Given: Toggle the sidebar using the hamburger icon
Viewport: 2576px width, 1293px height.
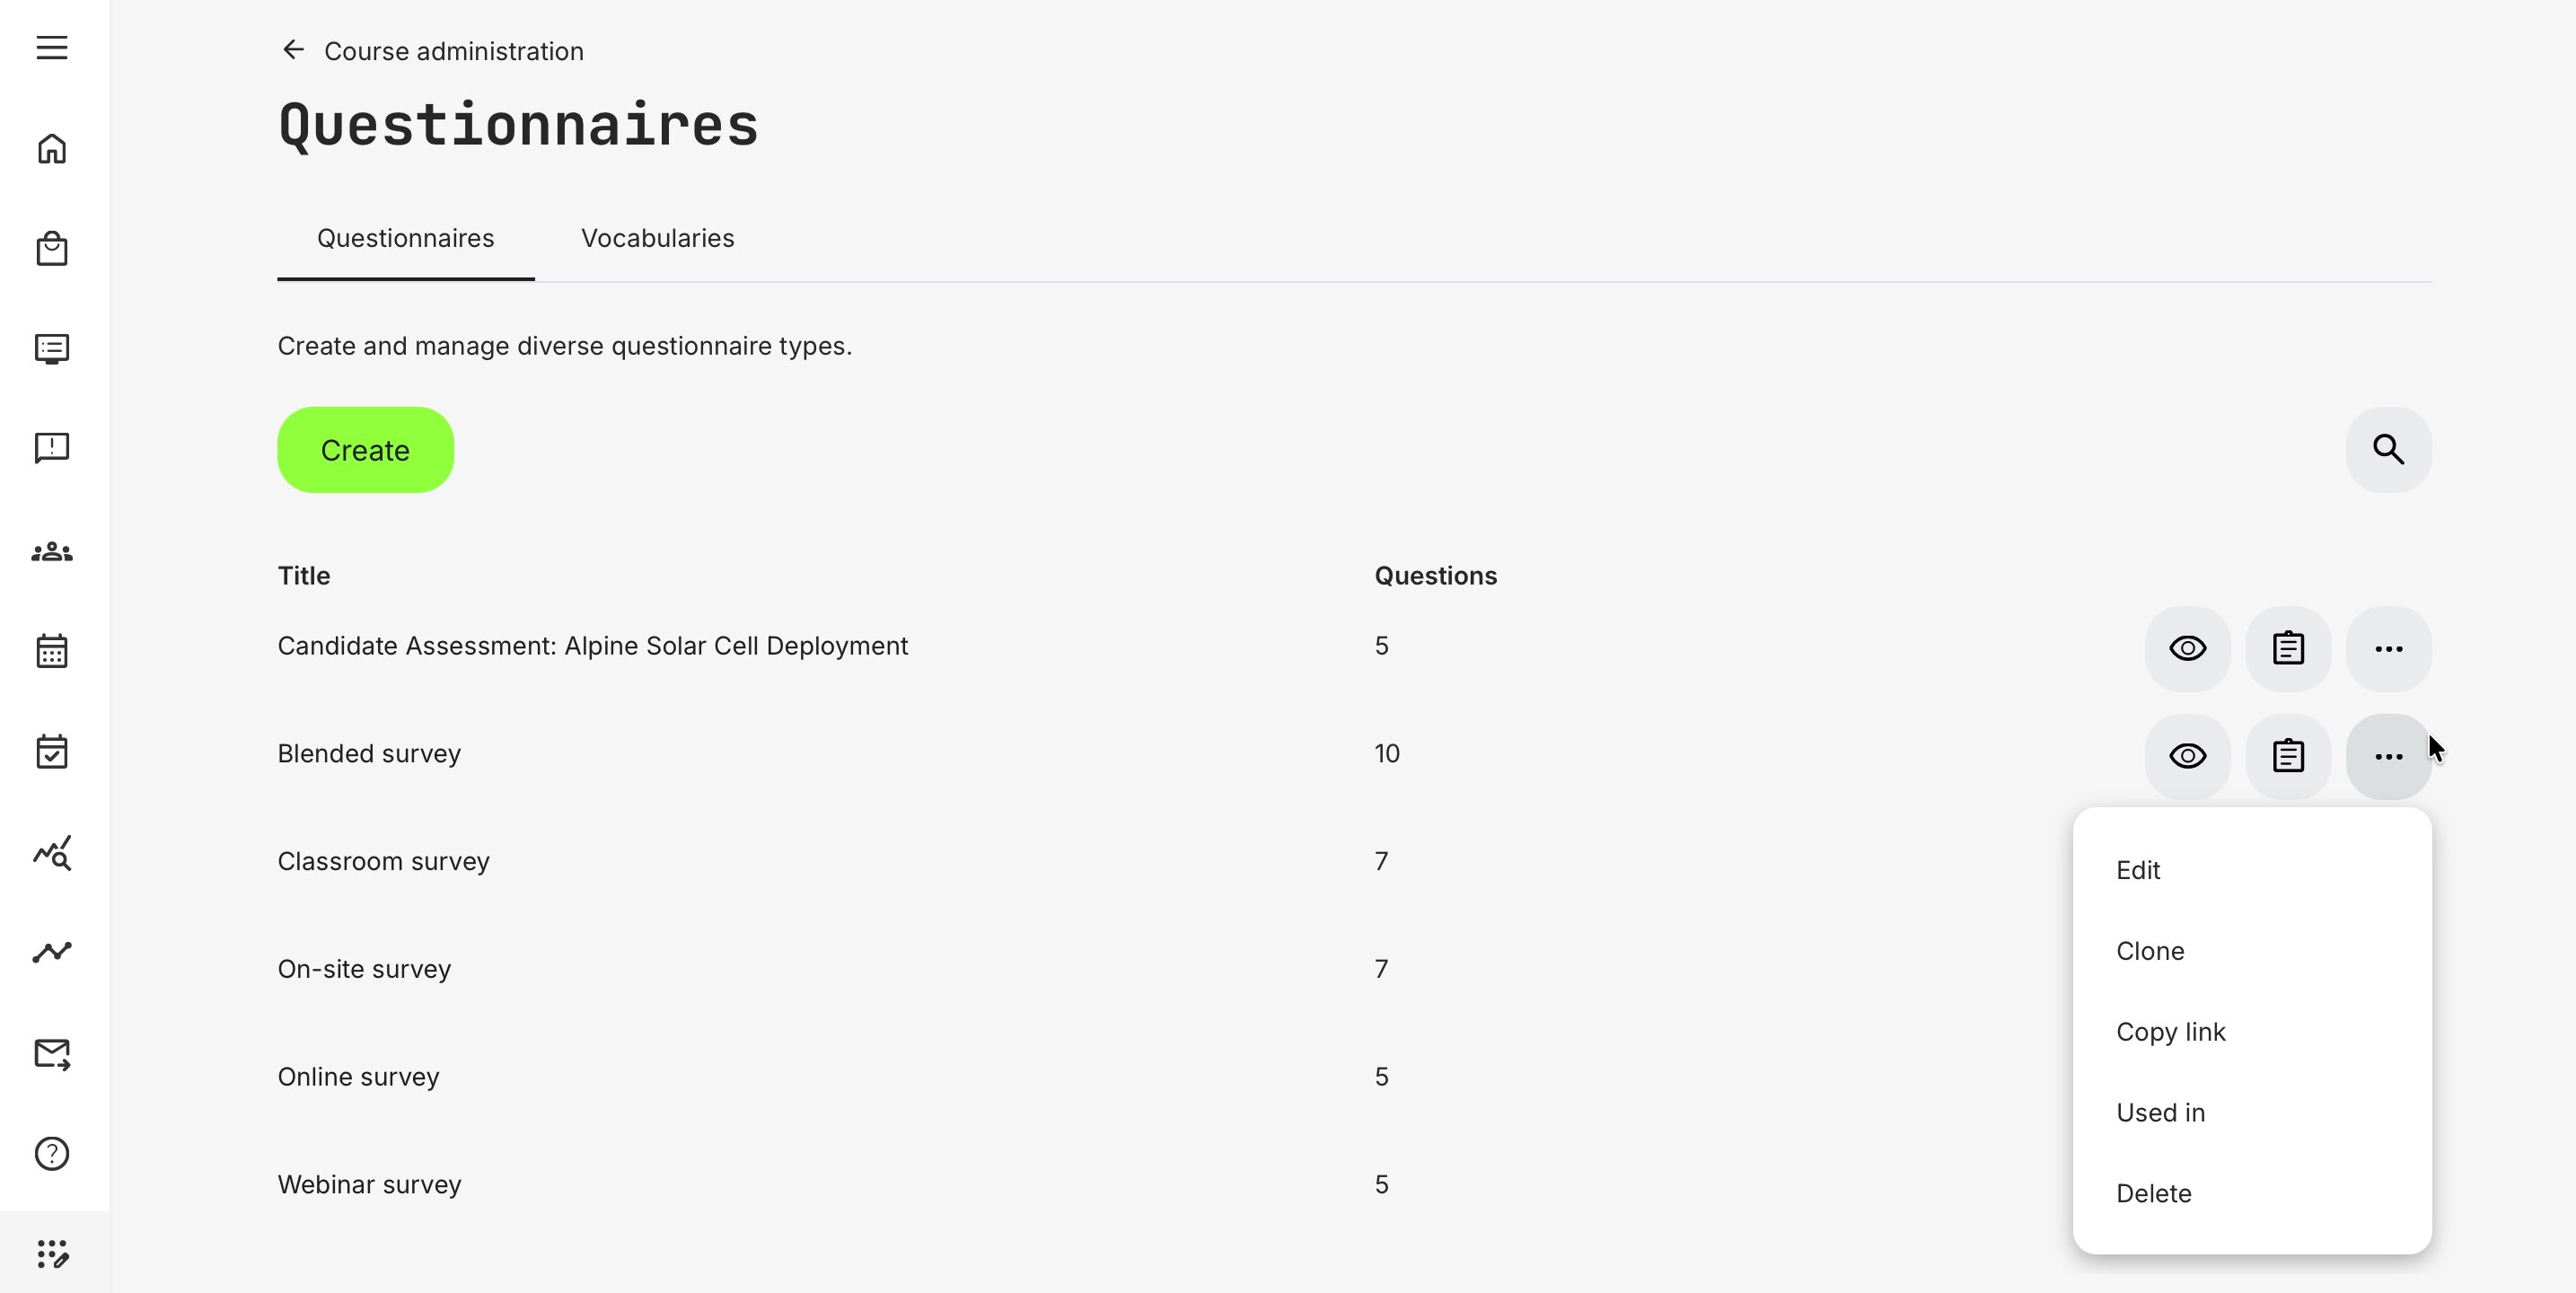Looking at the screenshot, I should point(52,47).
